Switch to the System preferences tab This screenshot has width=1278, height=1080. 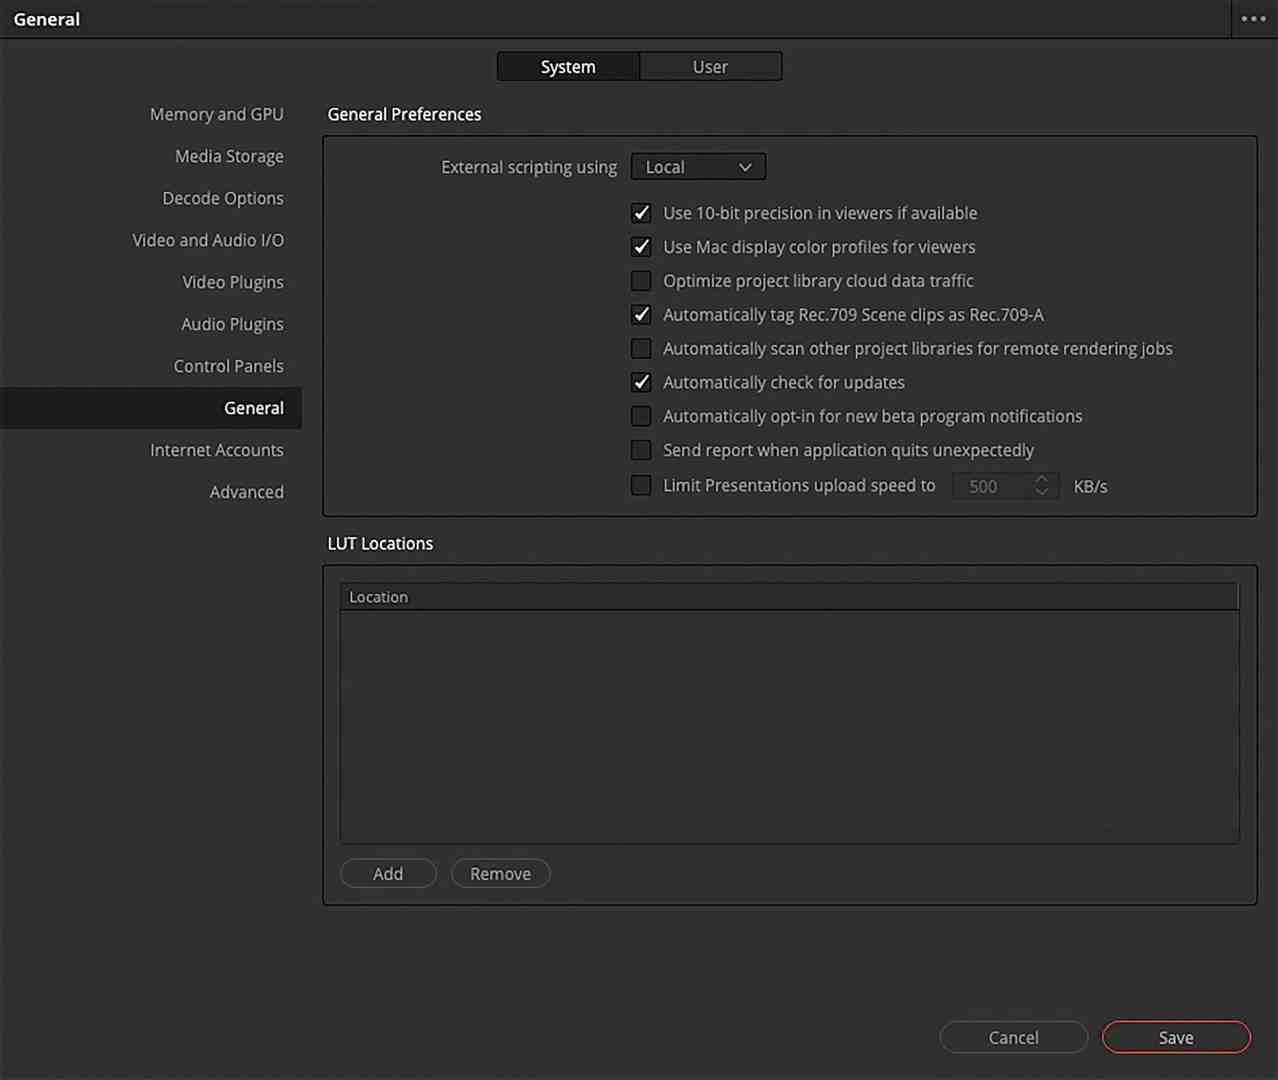coord(567,66)
